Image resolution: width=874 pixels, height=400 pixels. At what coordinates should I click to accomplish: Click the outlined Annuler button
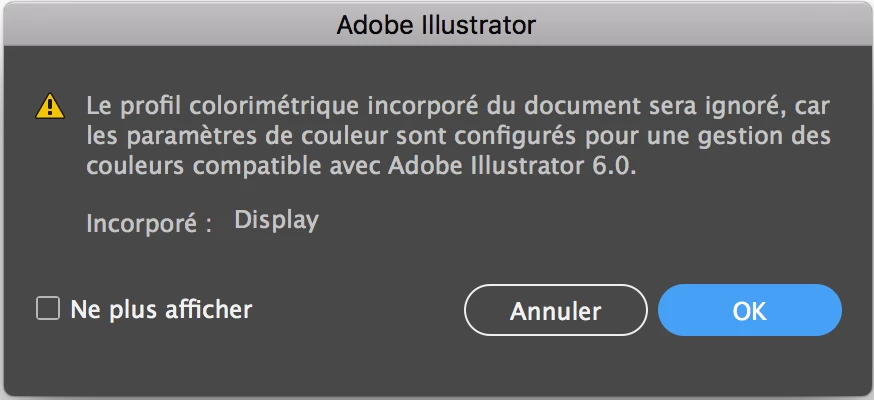(555, 310)
